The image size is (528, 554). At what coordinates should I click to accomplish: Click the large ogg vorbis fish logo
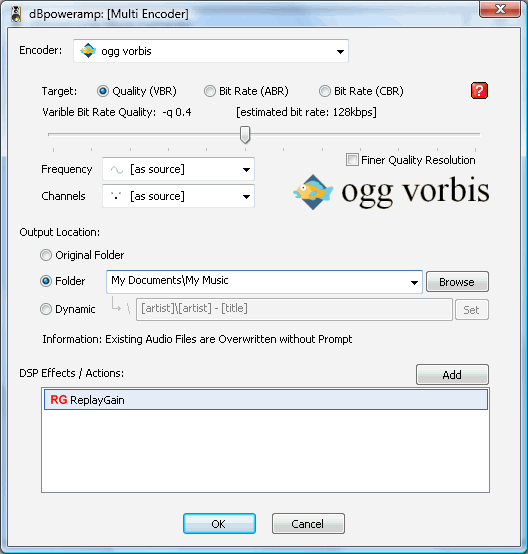pos(313,192)
